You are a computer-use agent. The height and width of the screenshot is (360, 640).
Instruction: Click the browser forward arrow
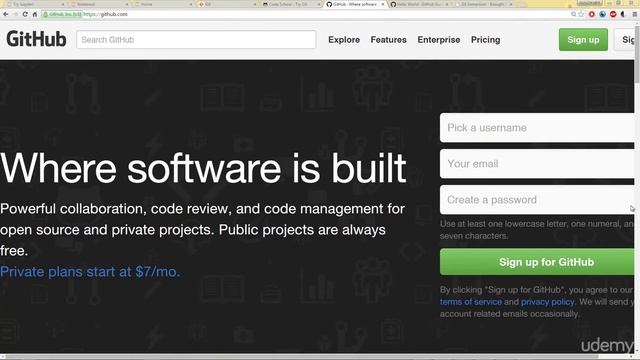click(x=16, y=14)
